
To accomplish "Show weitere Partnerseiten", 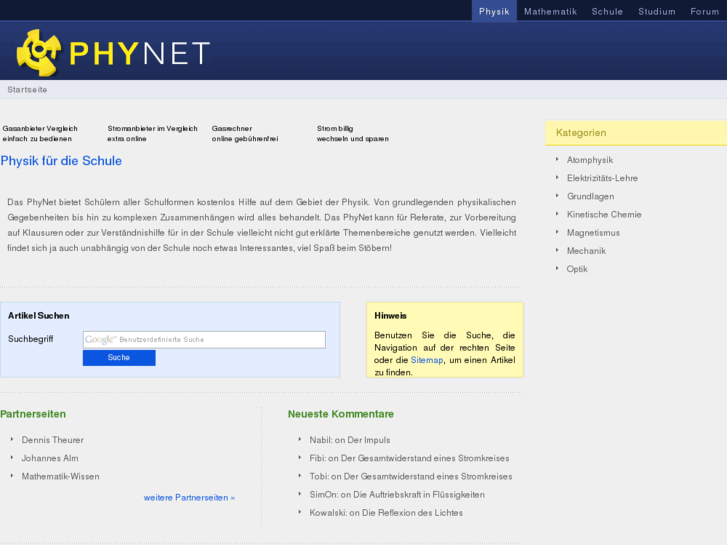I will (189, 497).
